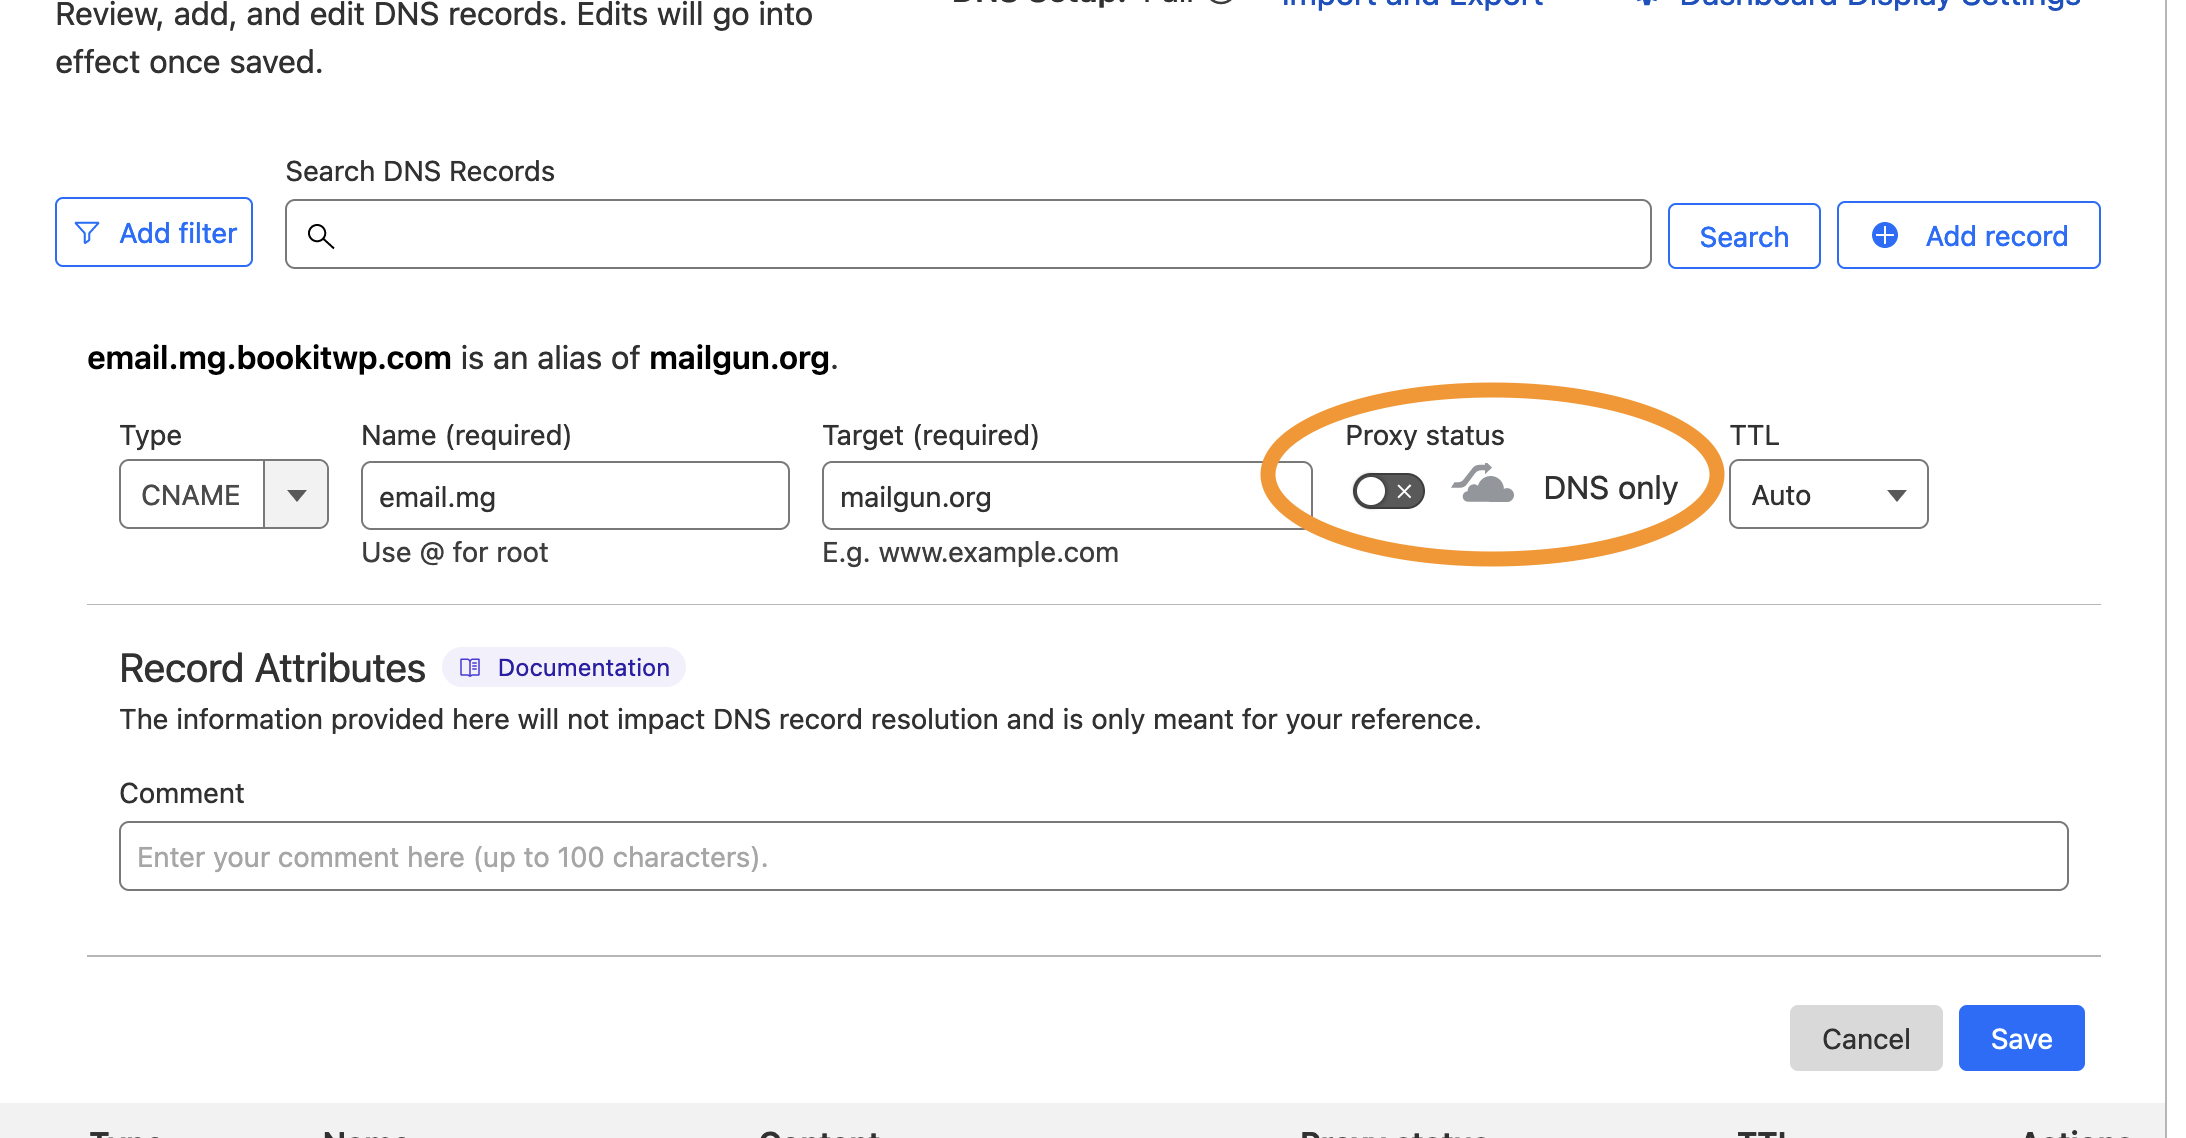Screen dimensions: 2186x1138
Task: Select the Import and Export menu link
Action: pos(1410,4)
